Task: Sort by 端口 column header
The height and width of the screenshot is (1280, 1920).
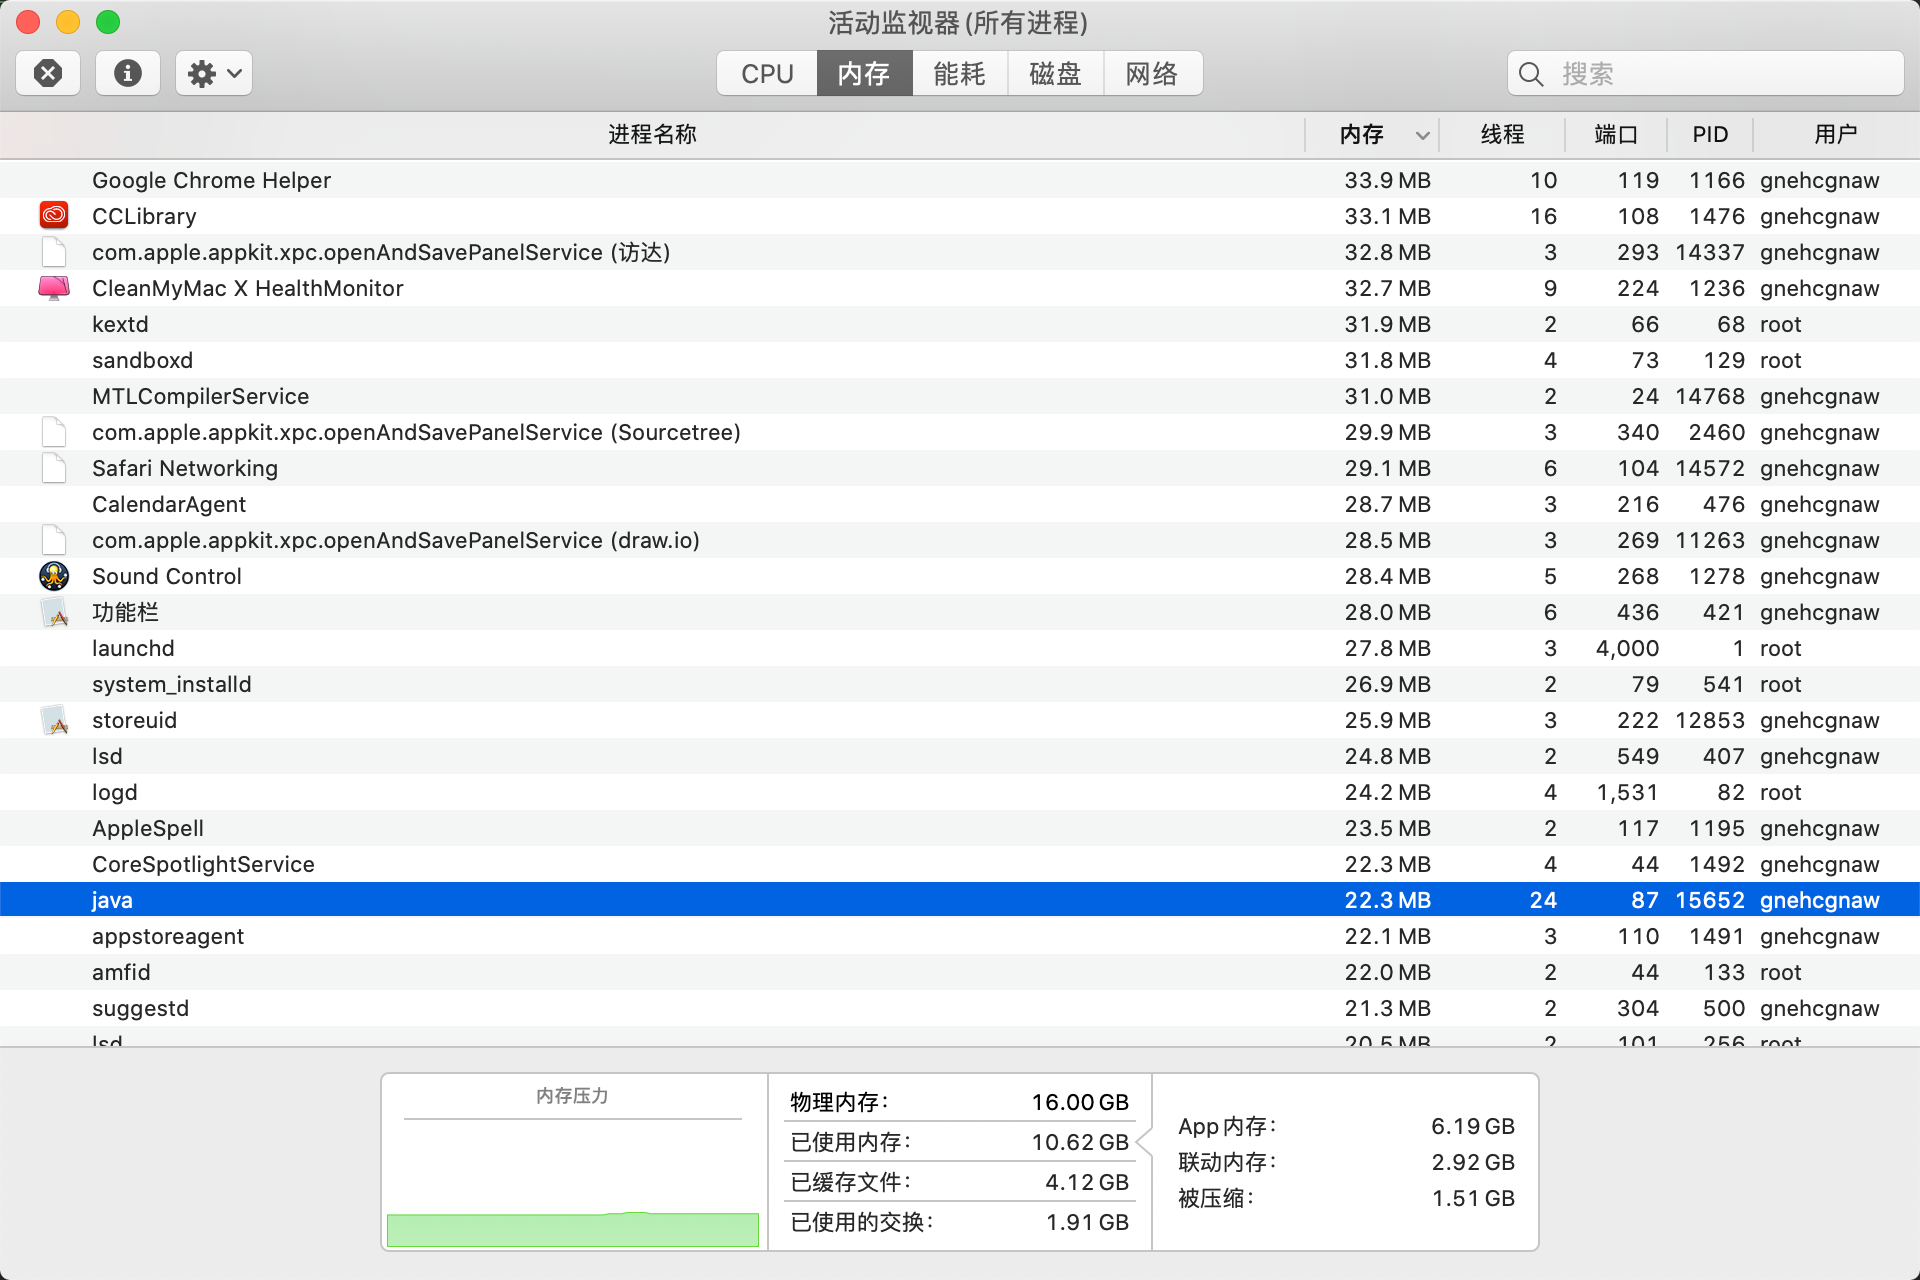Action: [x=1616, y=134]
